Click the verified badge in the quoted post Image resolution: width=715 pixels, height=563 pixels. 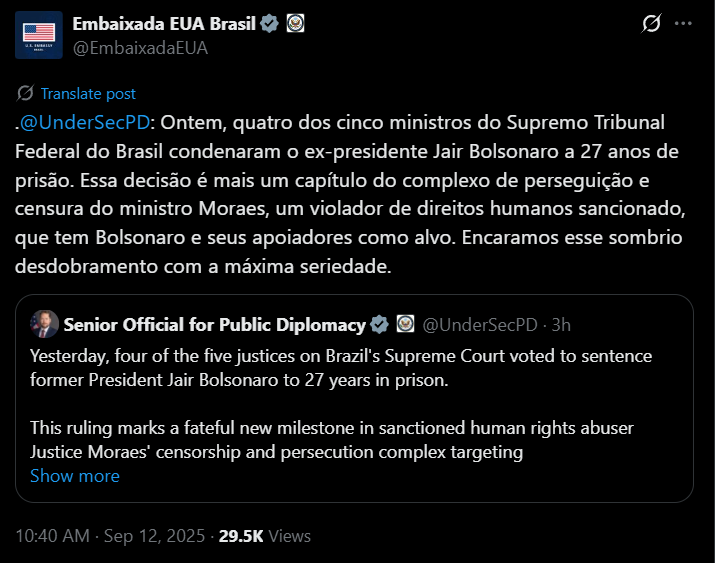(380, 324)
